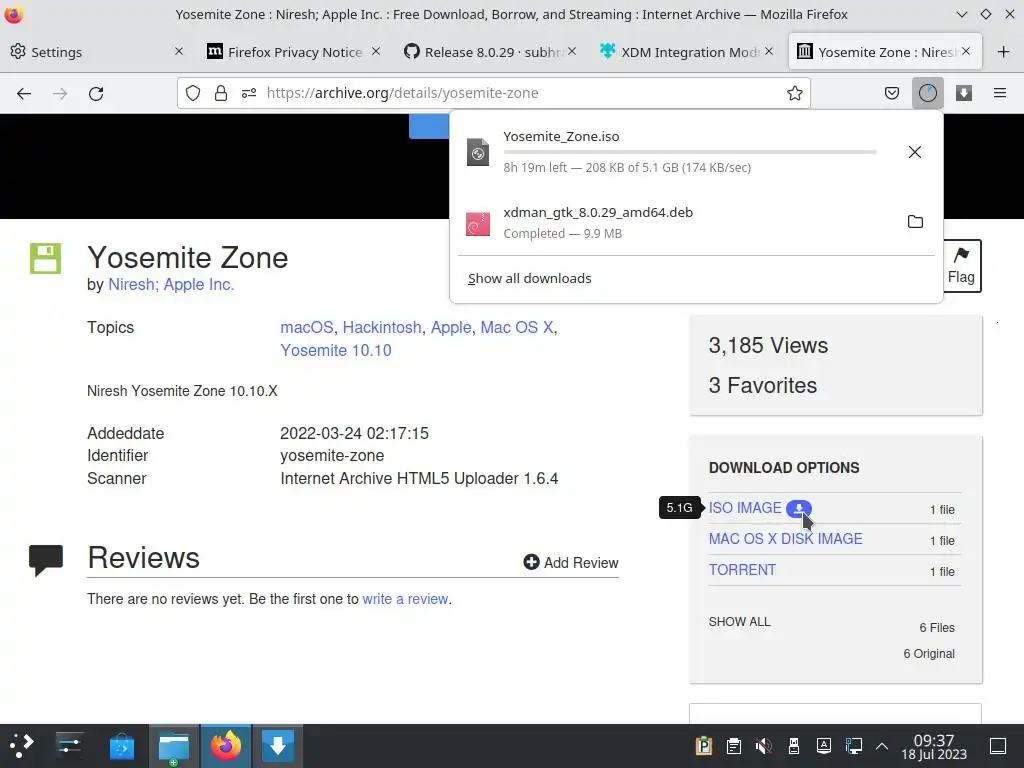The height and width of the screenshot is (768, 1024).
Task: Select the Yosemite Zone tab
Action: tap(885, 52)
